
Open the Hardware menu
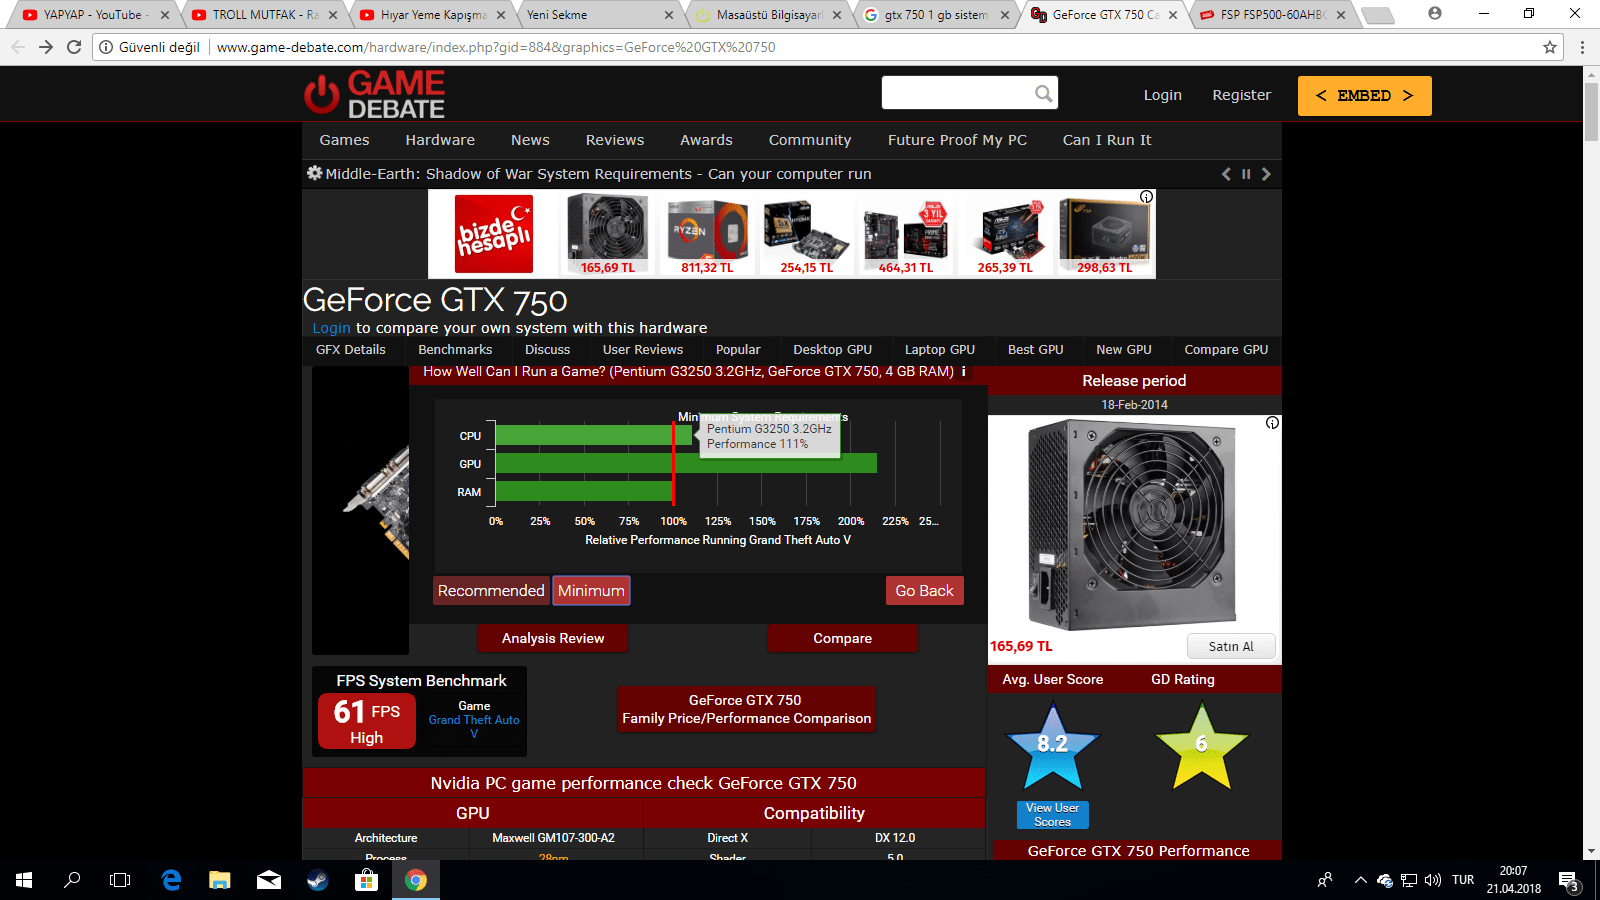[x=440, y=140]
